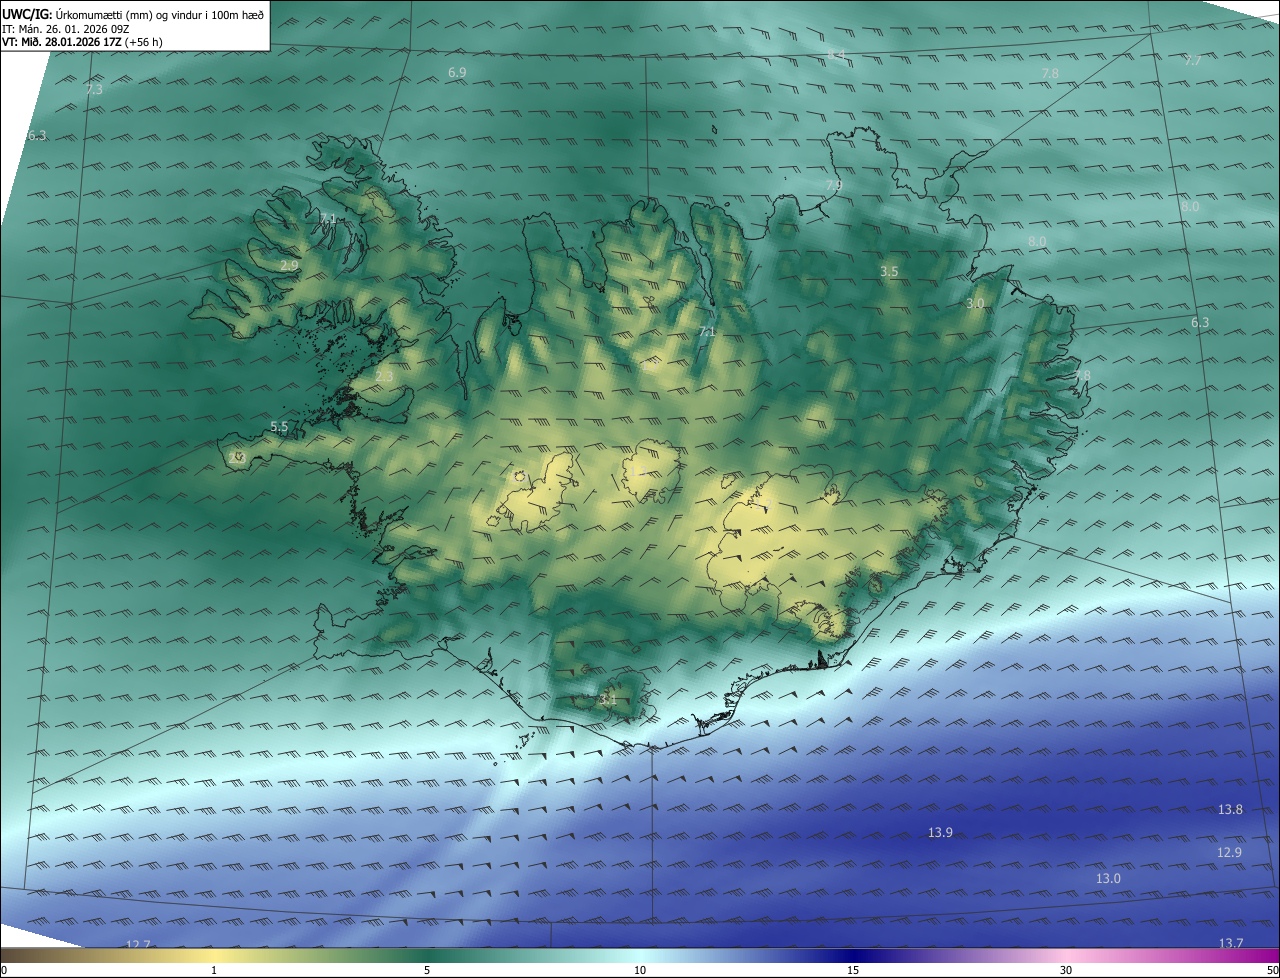Click the 13.8 value label

1230,809
